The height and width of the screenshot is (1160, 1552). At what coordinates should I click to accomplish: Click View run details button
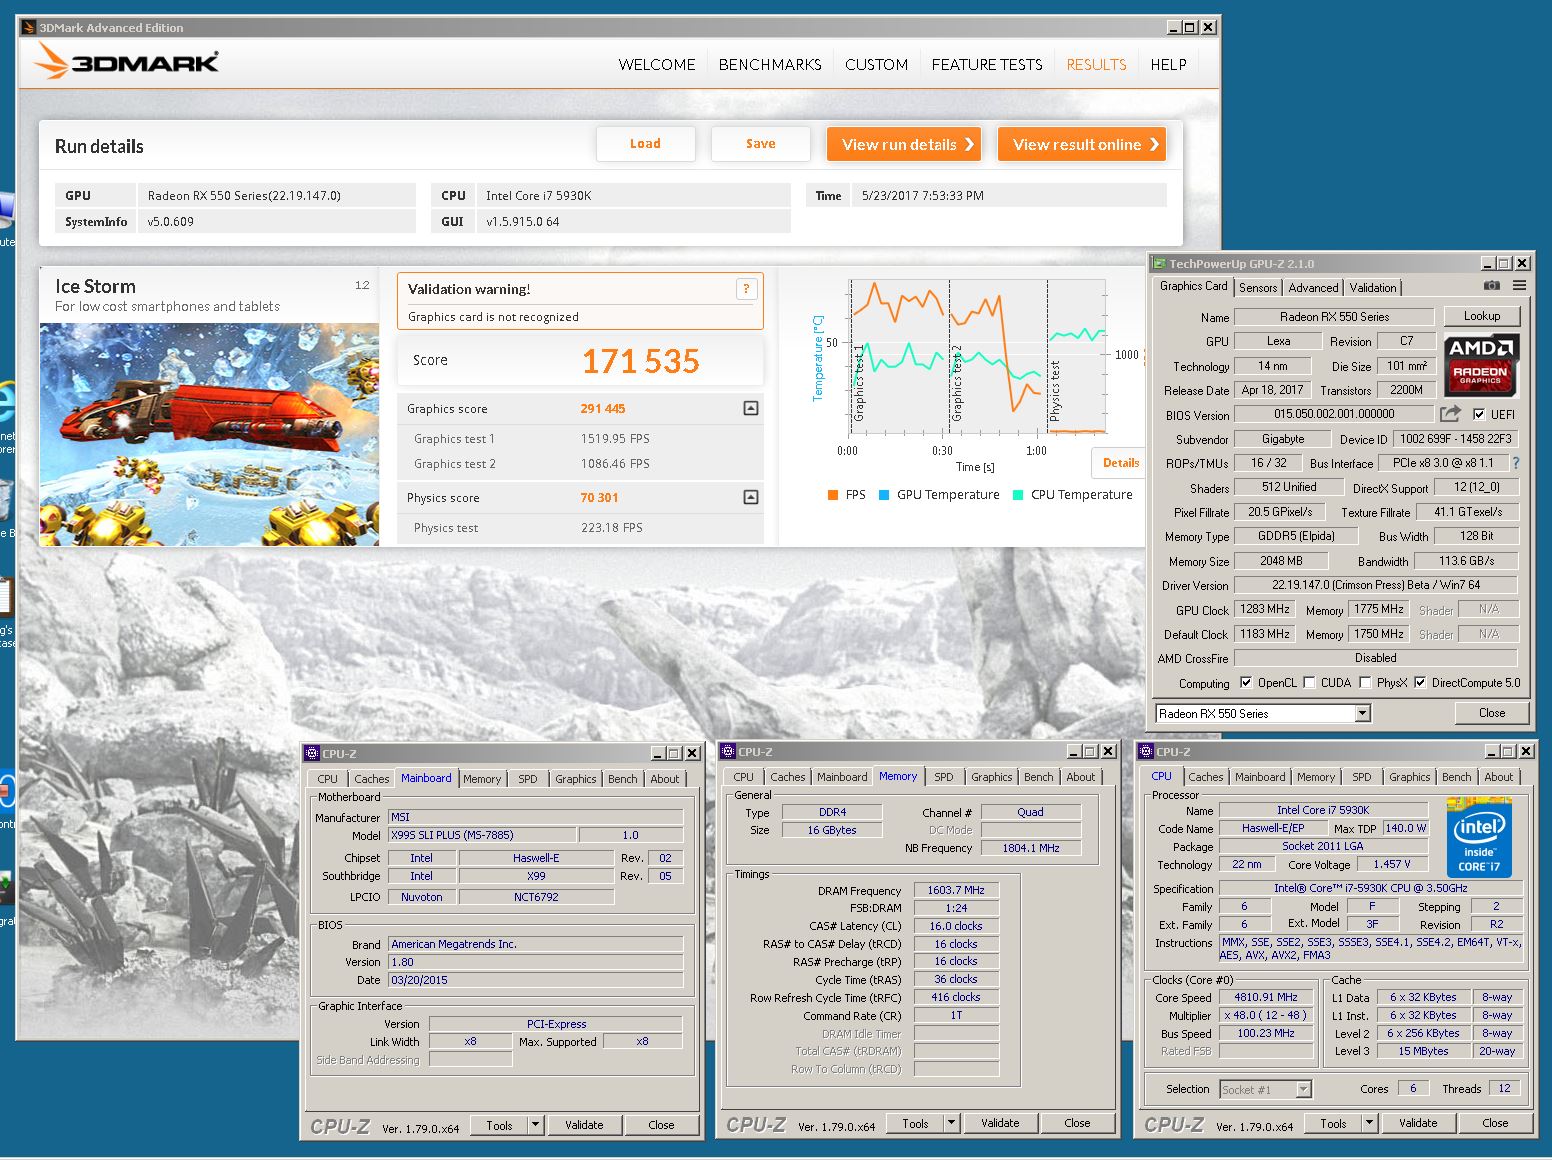point(904,144)
